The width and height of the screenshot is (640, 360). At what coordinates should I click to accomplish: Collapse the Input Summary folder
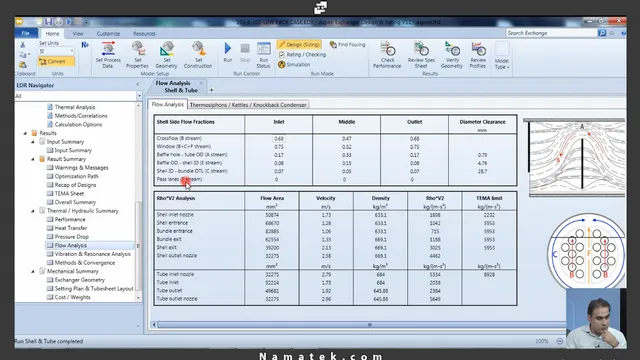(x=33, y=142)
